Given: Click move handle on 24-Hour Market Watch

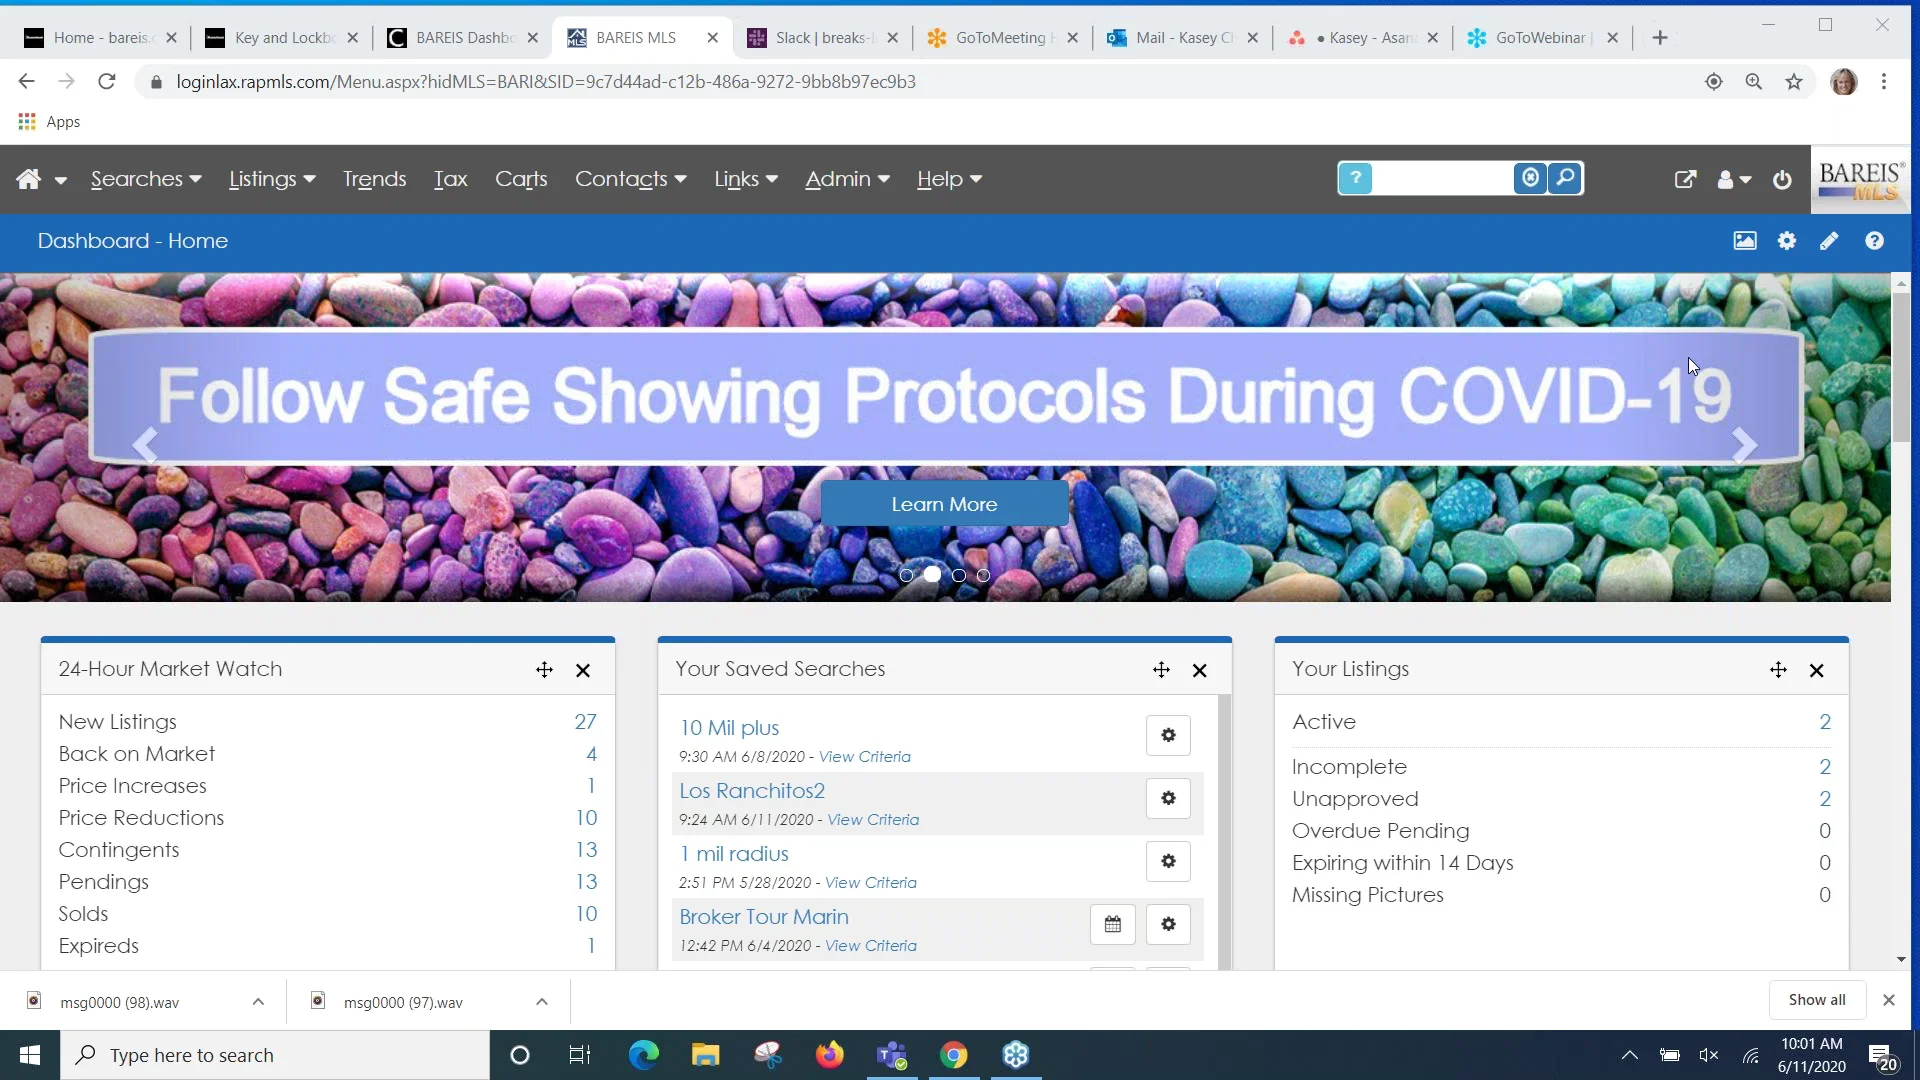Looking at the screenshot, I should tap(544, 670).
